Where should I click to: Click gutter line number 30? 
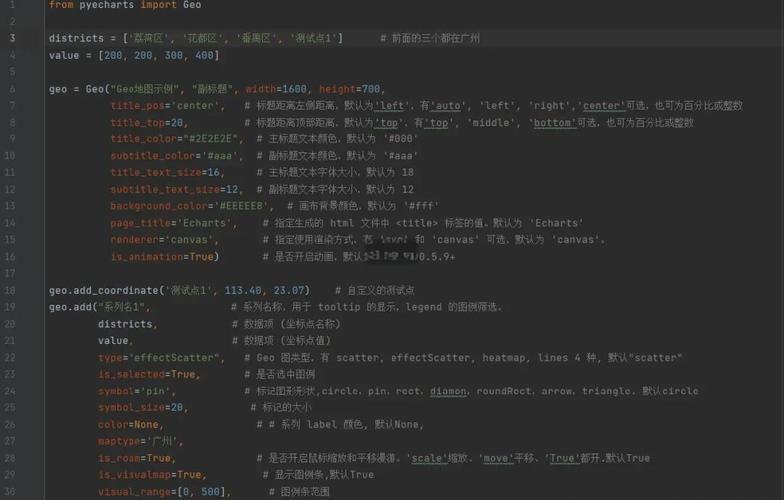[10, 492]
